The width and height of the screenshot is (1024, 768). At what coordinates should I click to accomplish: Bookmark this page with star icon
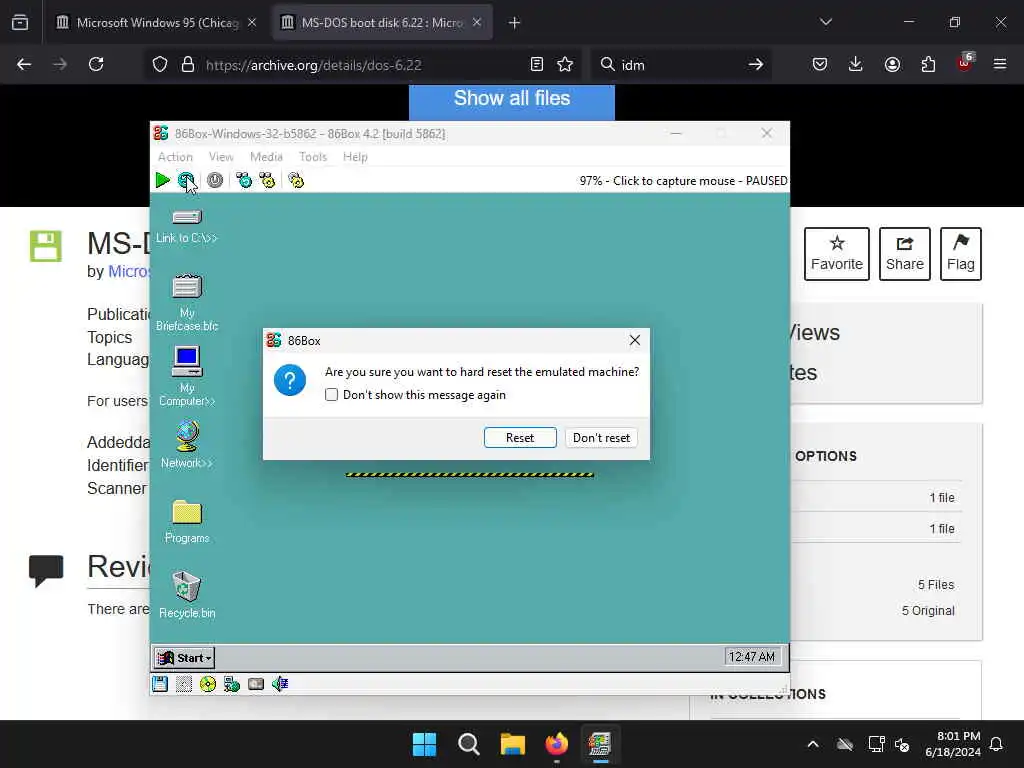coord(565,64)
